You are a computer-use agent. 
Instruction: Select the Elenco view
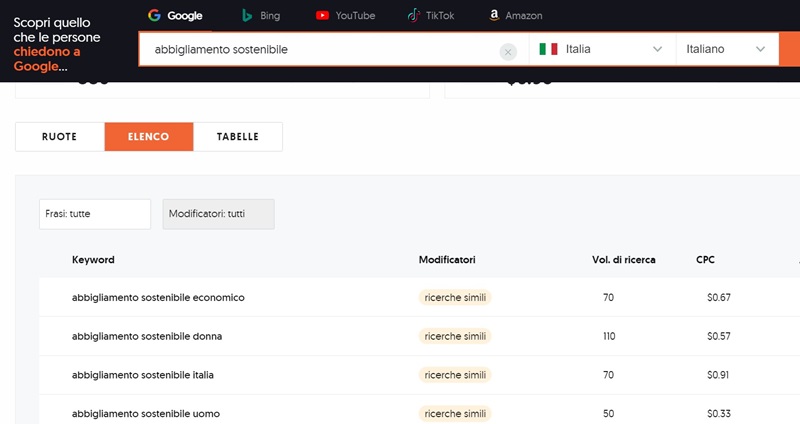click(x=148, y=137)
